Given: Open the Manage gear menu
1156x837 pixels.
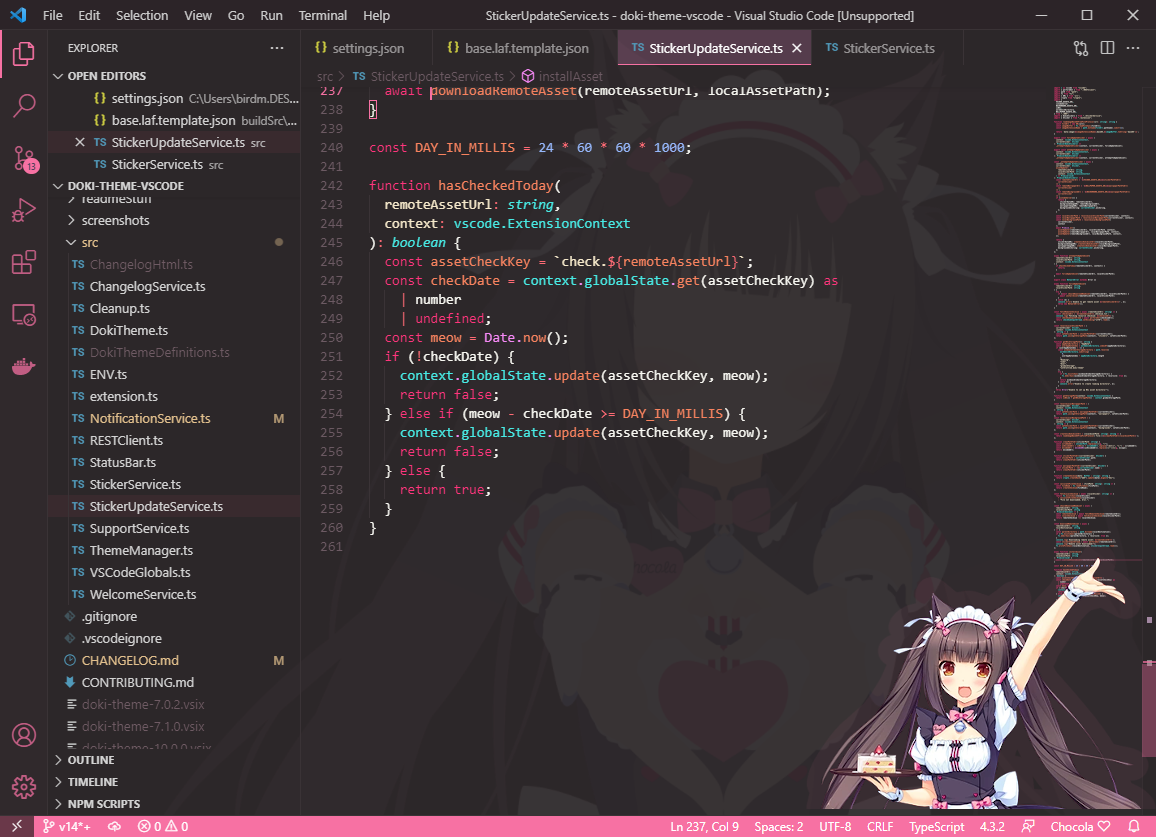Looking at the screenshot, I should click(x=24, y=786).
